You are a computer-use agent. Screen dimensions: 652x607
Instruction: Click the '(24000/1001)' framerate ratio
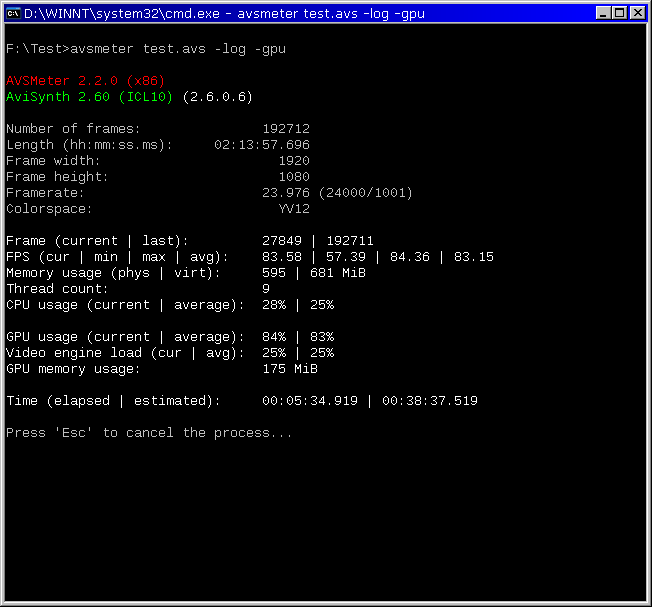tap(366, 193)
